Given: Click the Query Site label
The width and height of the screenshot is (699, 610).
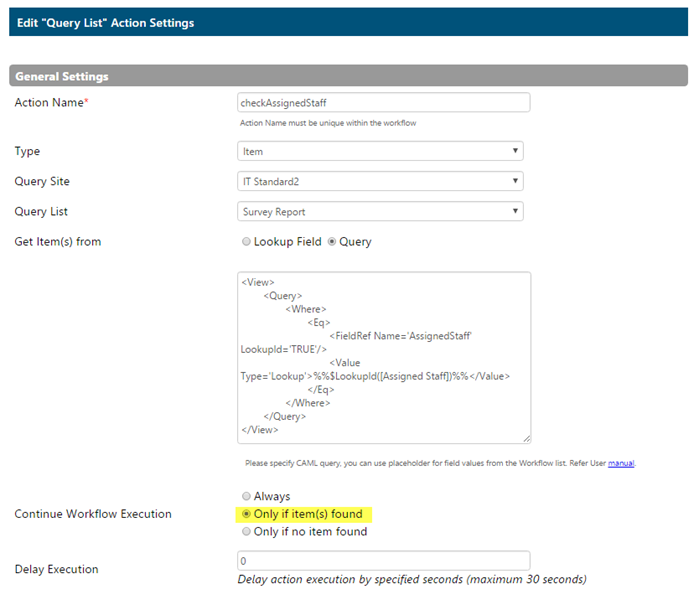Looking at the screenshot, I should [x=42, y=181].
